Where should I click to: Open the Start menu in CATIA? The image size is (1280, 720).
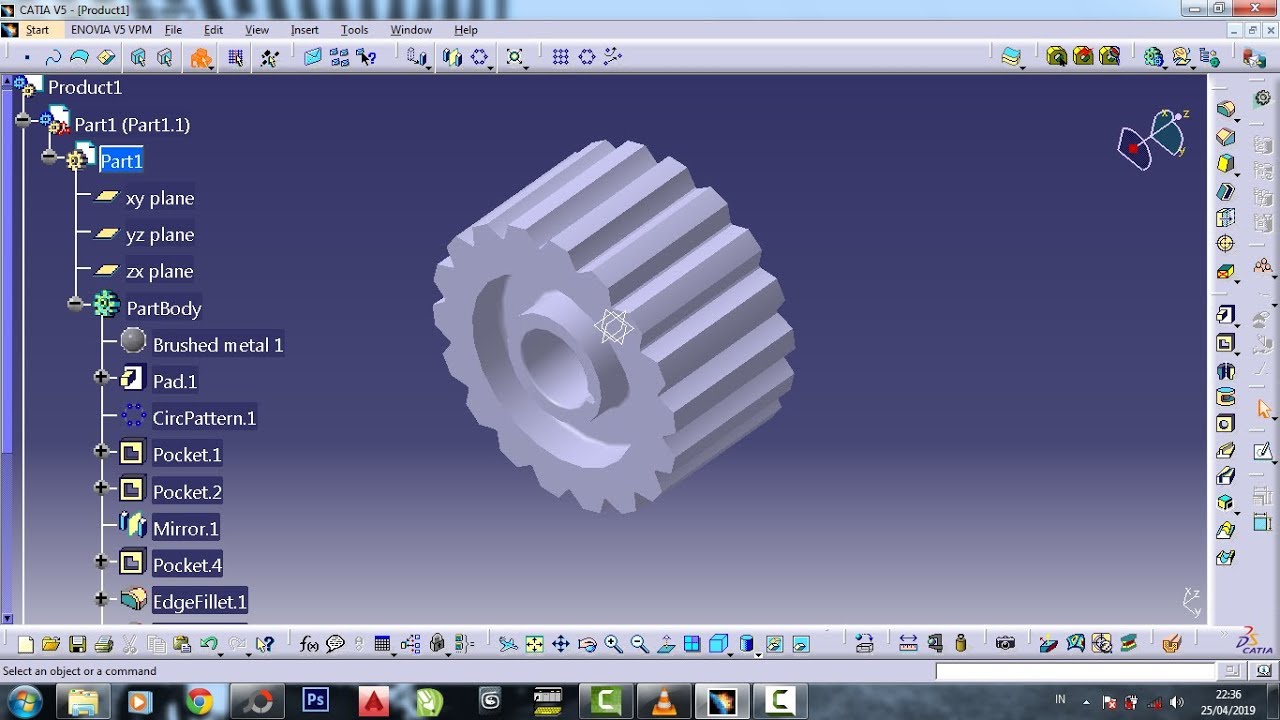(37, 30)
